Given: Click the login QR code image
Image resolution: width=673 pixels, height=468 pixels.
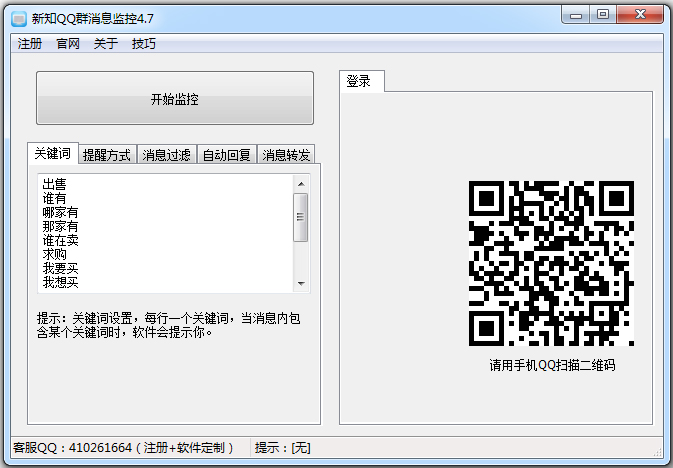Looking at the screenshot, I should pos(551,263).
